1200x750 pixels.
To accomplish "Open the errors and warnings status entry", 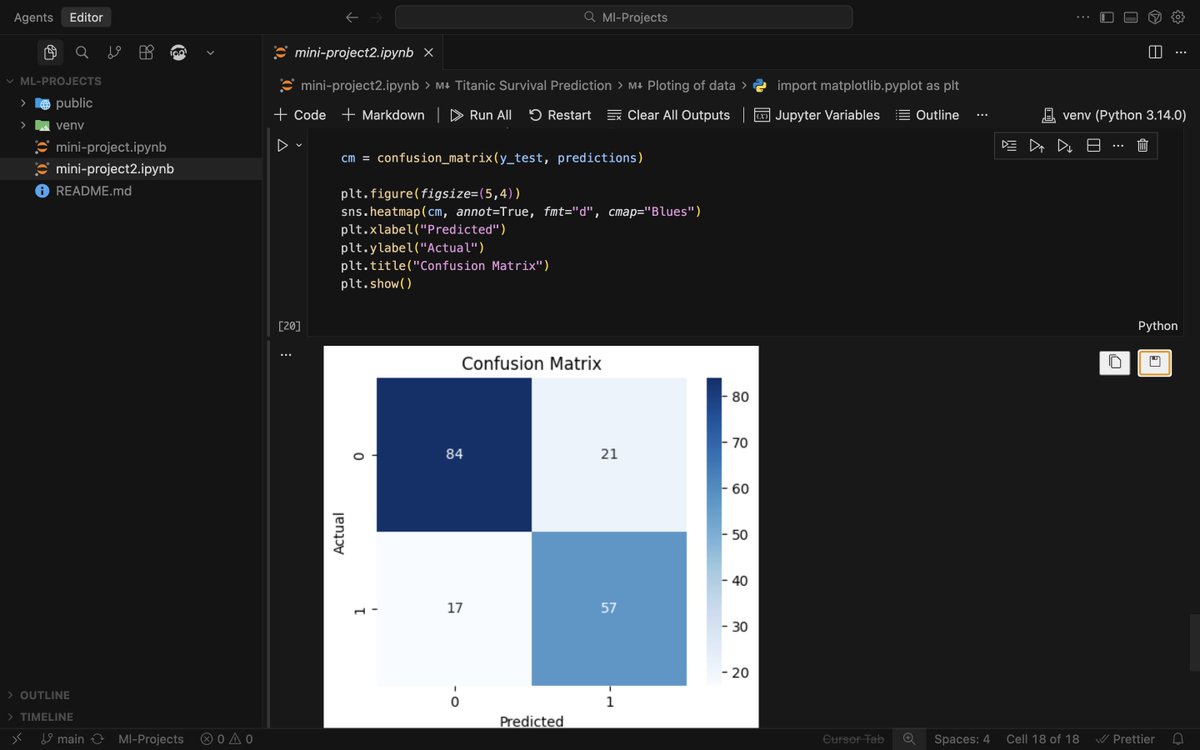I will [226, 739].
